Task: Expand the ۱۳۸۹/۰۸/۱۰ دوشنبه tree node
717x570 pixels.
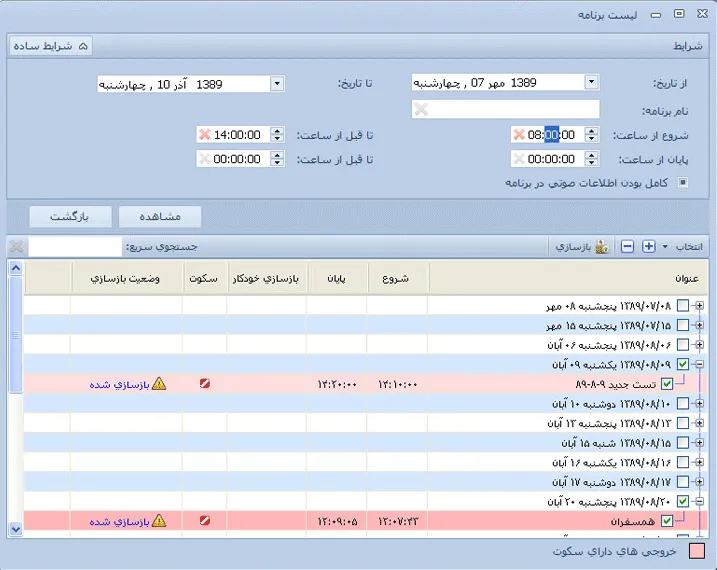Action: click(699, 404)
